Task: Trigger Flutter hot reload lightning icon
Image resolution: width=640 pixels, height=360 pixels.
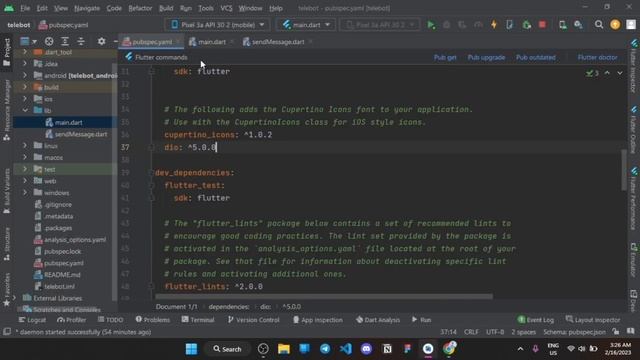Action: pos(494,25)
